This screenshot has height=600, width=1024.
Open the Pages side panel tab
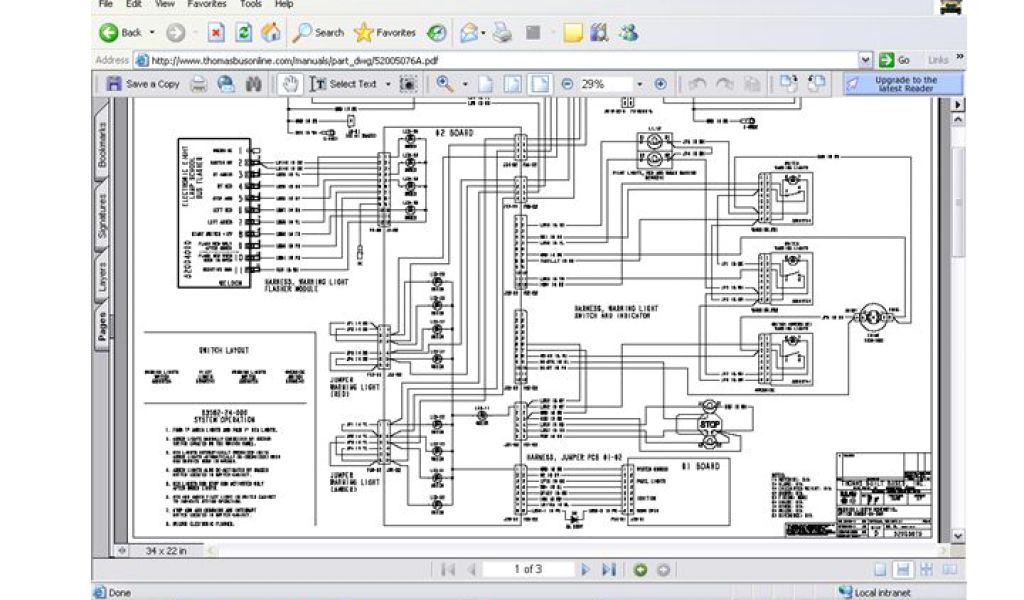click(x=102, y=326)
